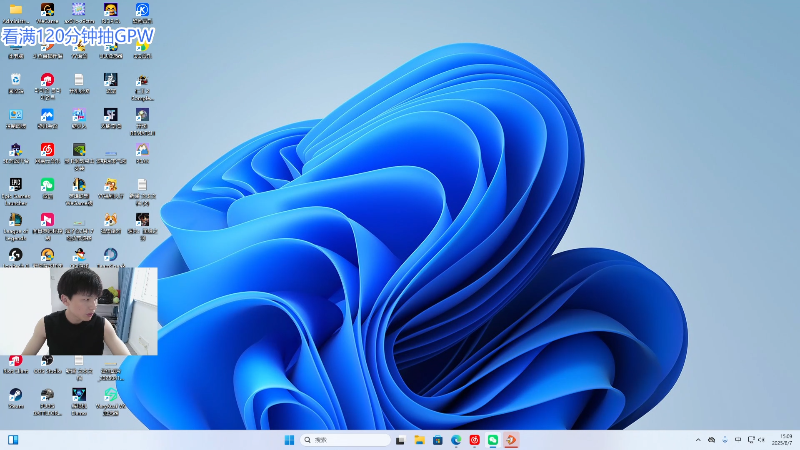This screenshot has height=450, width=800.
Task: Switch to the orange streaming app on taskbar
Action: pyautogui.click(x=511, y=440)
